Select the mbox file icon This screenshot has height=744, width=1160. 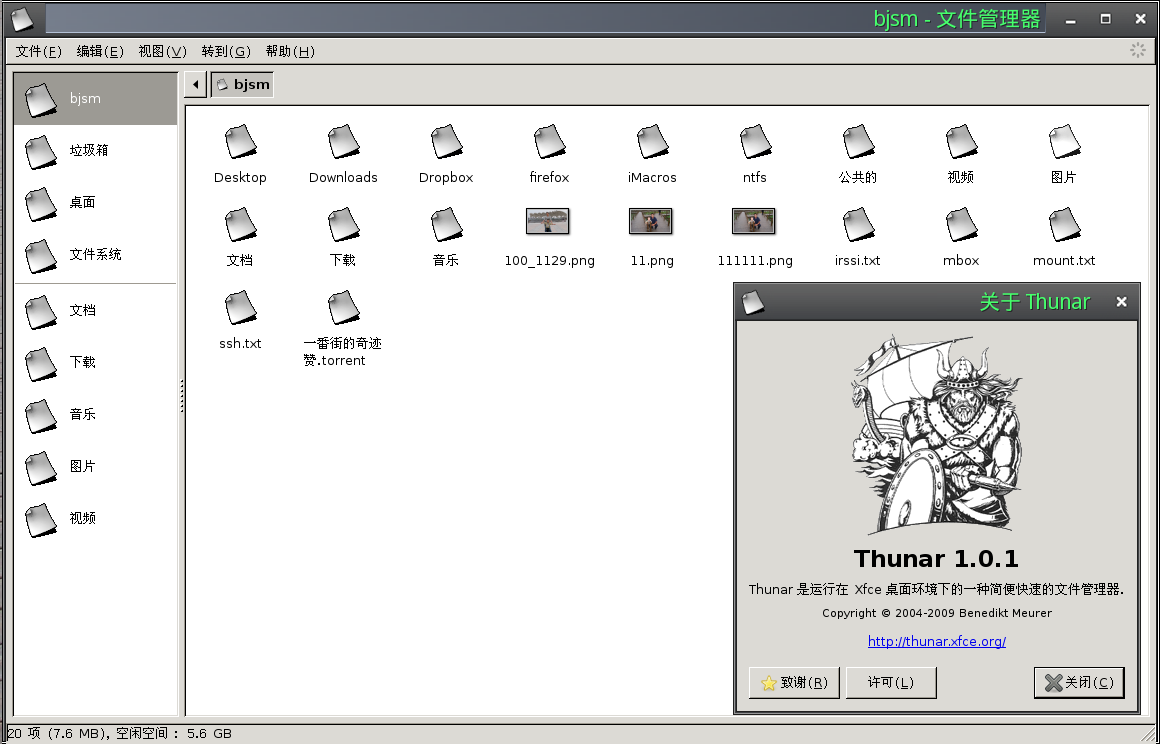(960, 224)
